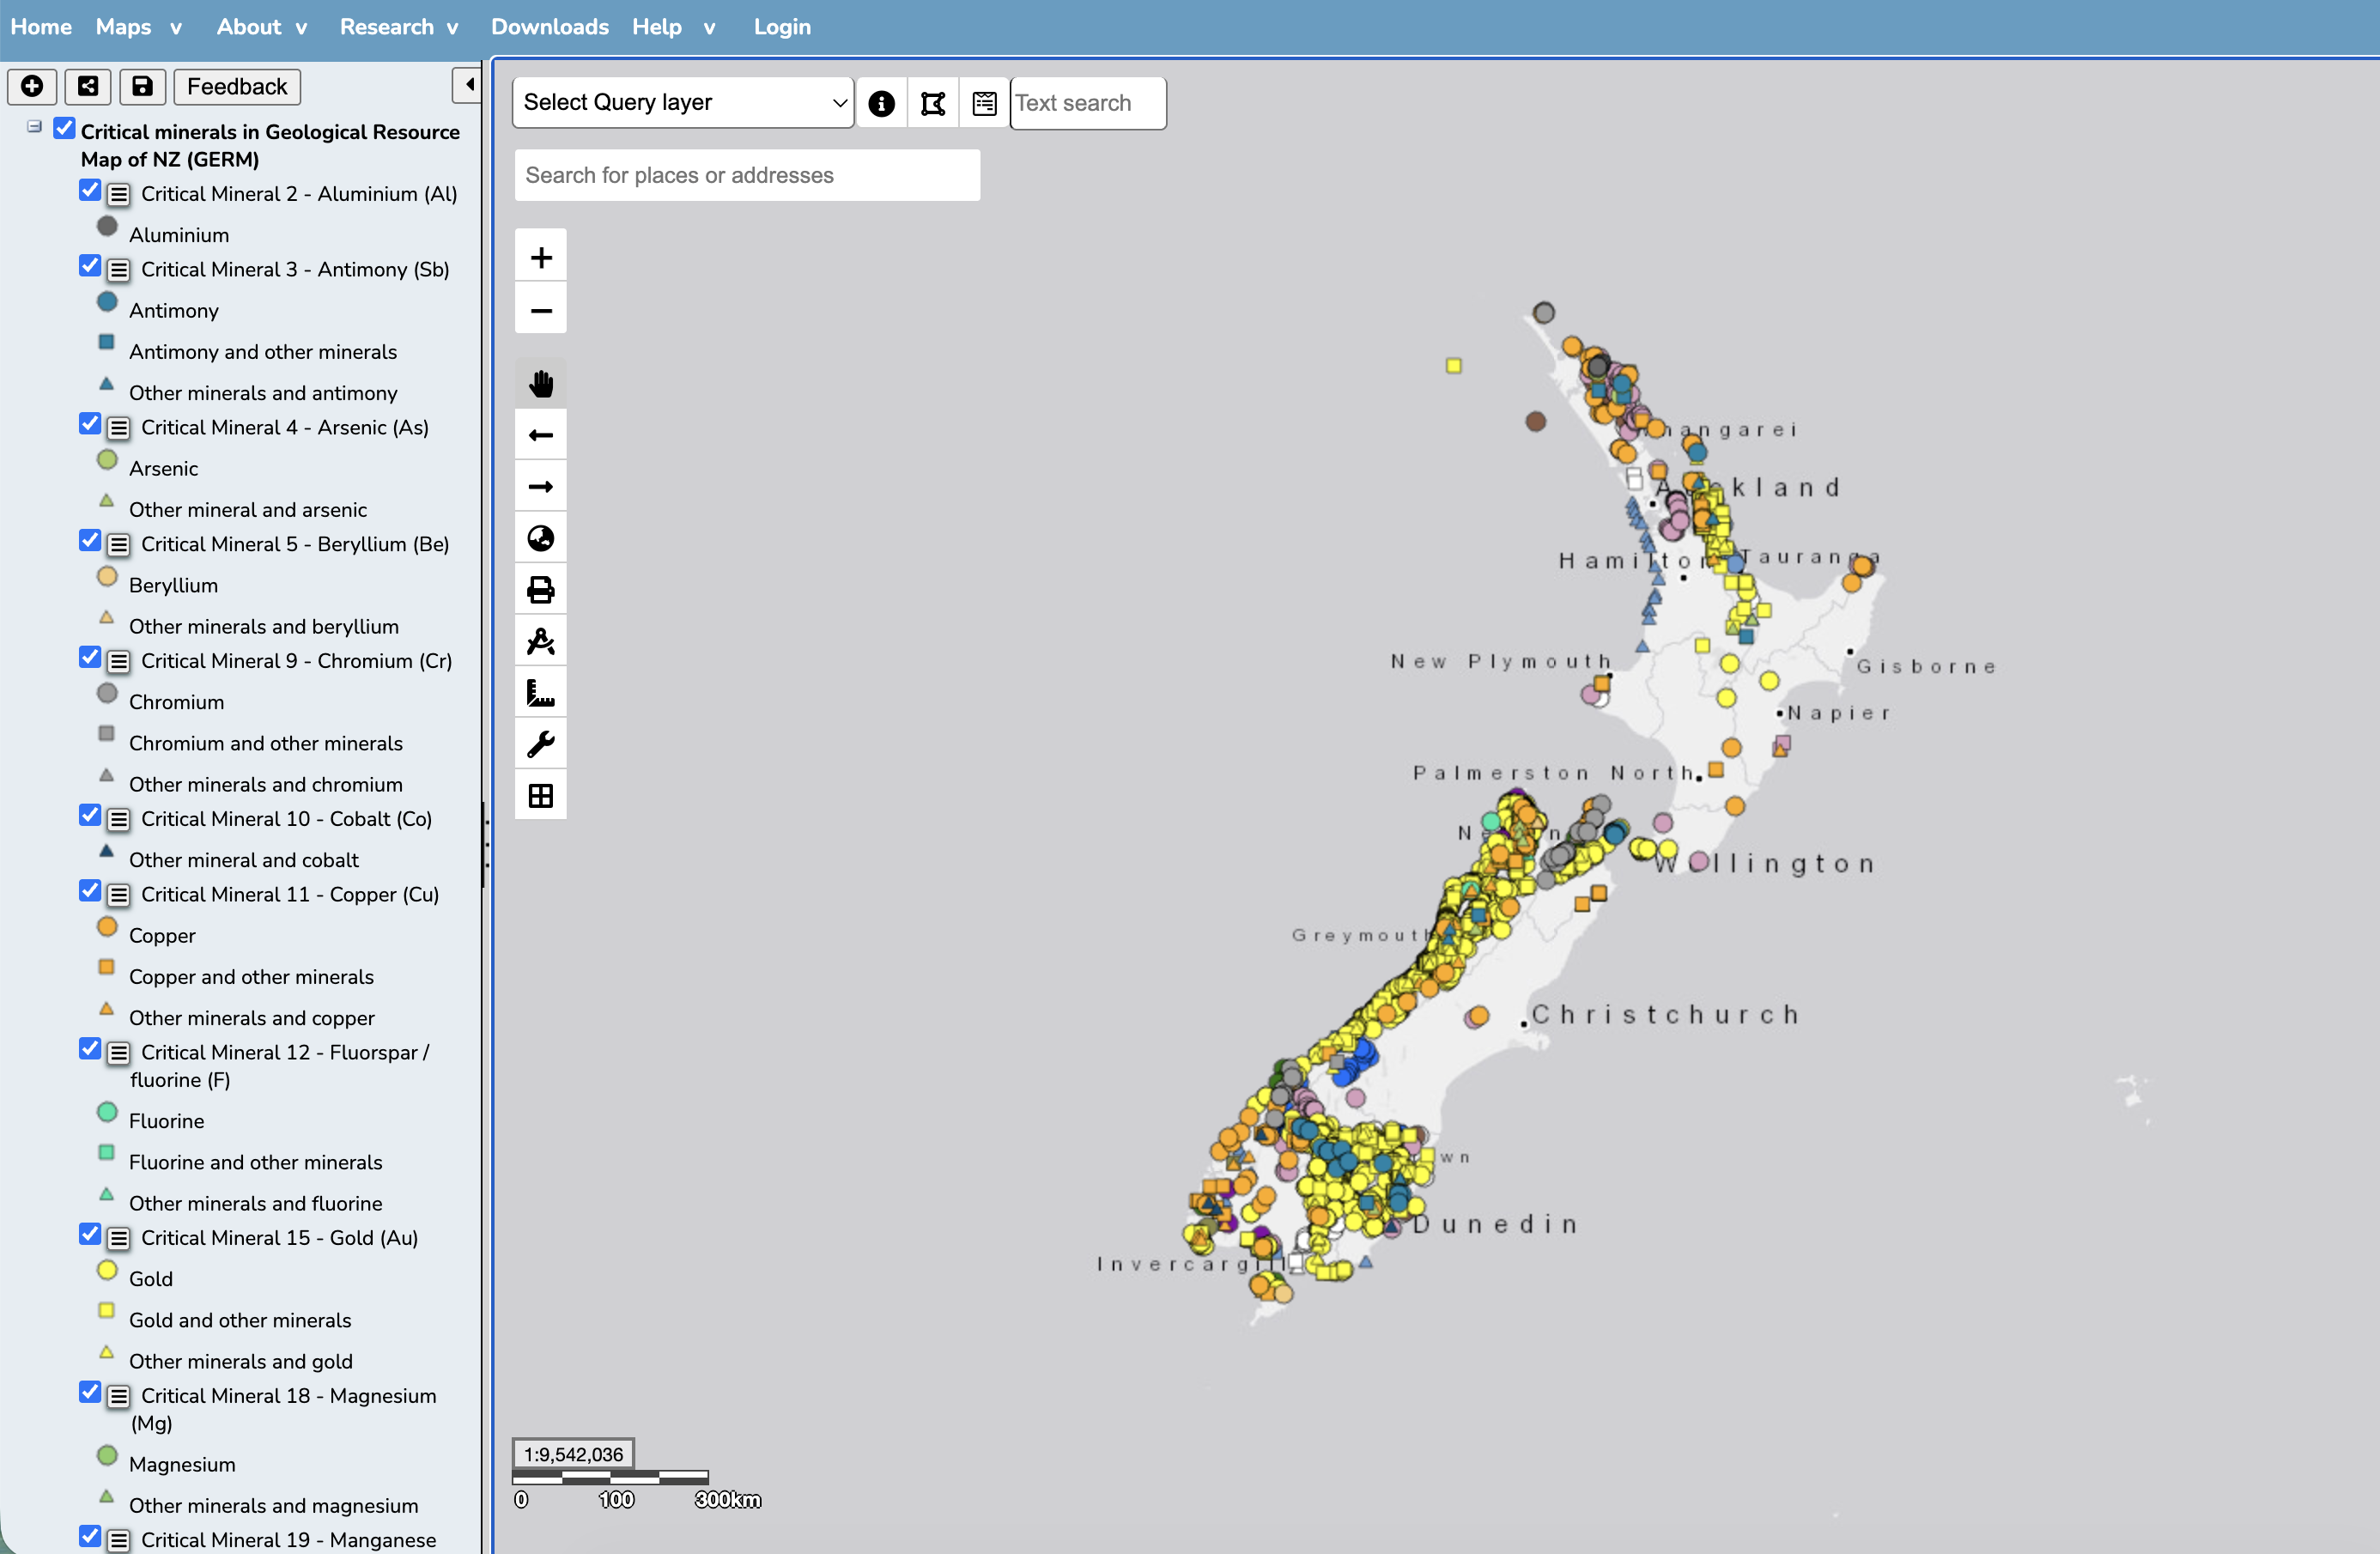Toggle Critical Mineral 11 Copper checkbox
Viewport: 2380px width, 1554px height.
click(90, 891)
